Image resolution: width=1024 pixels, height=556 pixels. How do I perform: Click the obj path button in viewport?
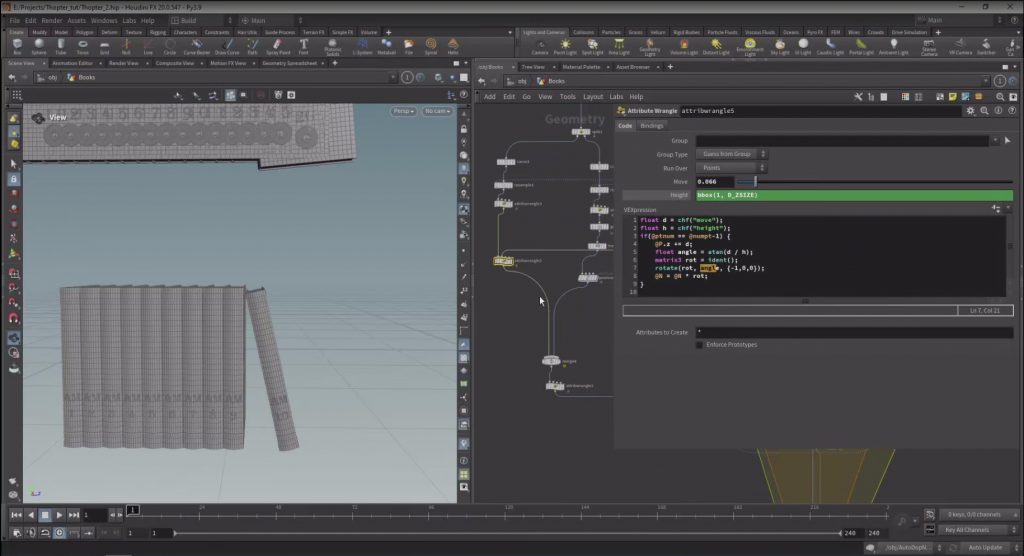[x=48, y=78]
